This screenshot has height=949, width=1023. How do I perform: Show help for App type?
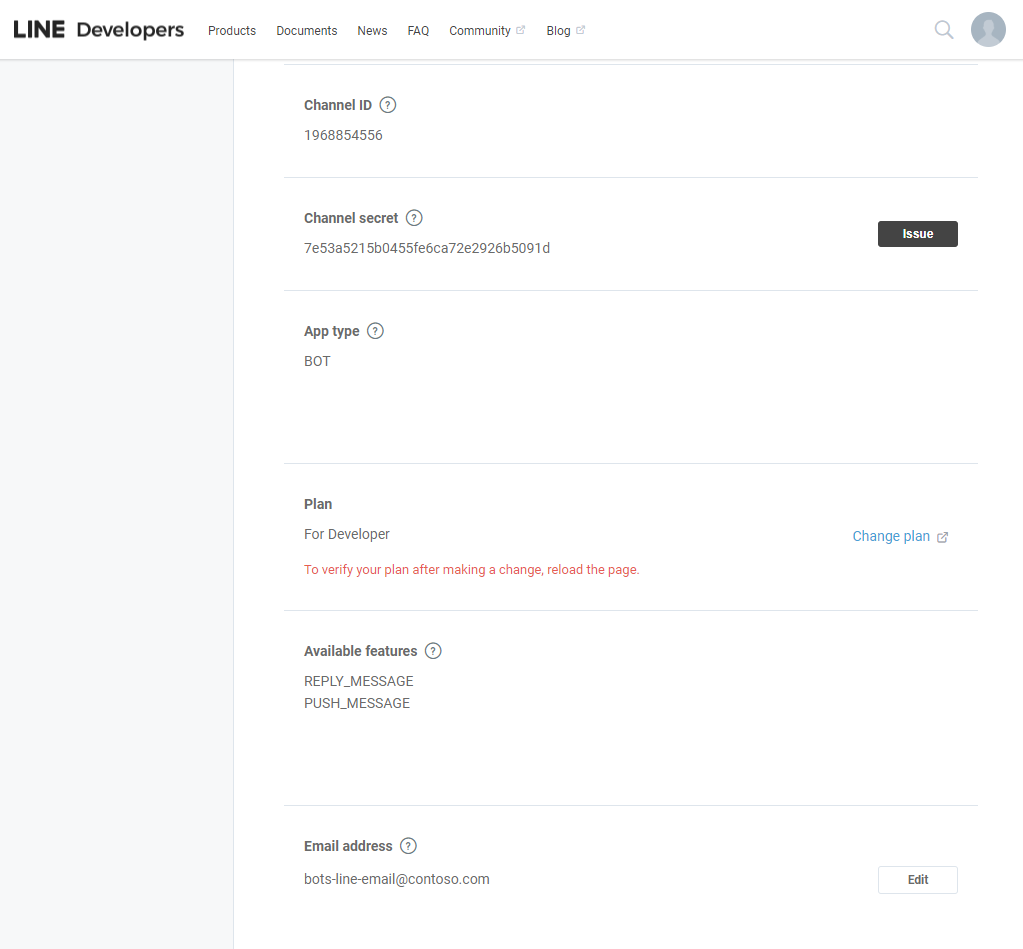coord(375,331)
